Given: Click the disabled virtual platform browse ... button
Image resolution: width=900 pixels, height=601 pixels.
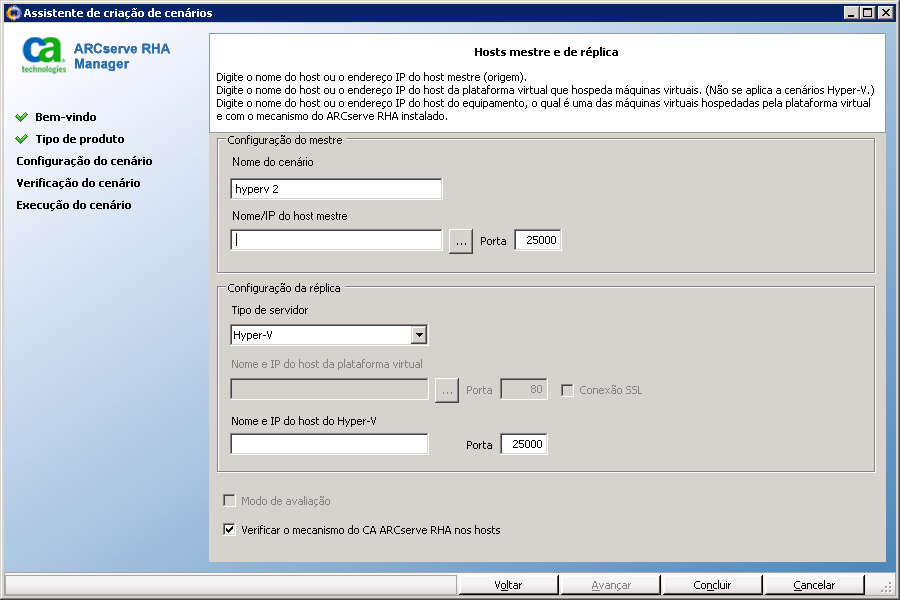Looking at the screenshot, I should (447, 390).
